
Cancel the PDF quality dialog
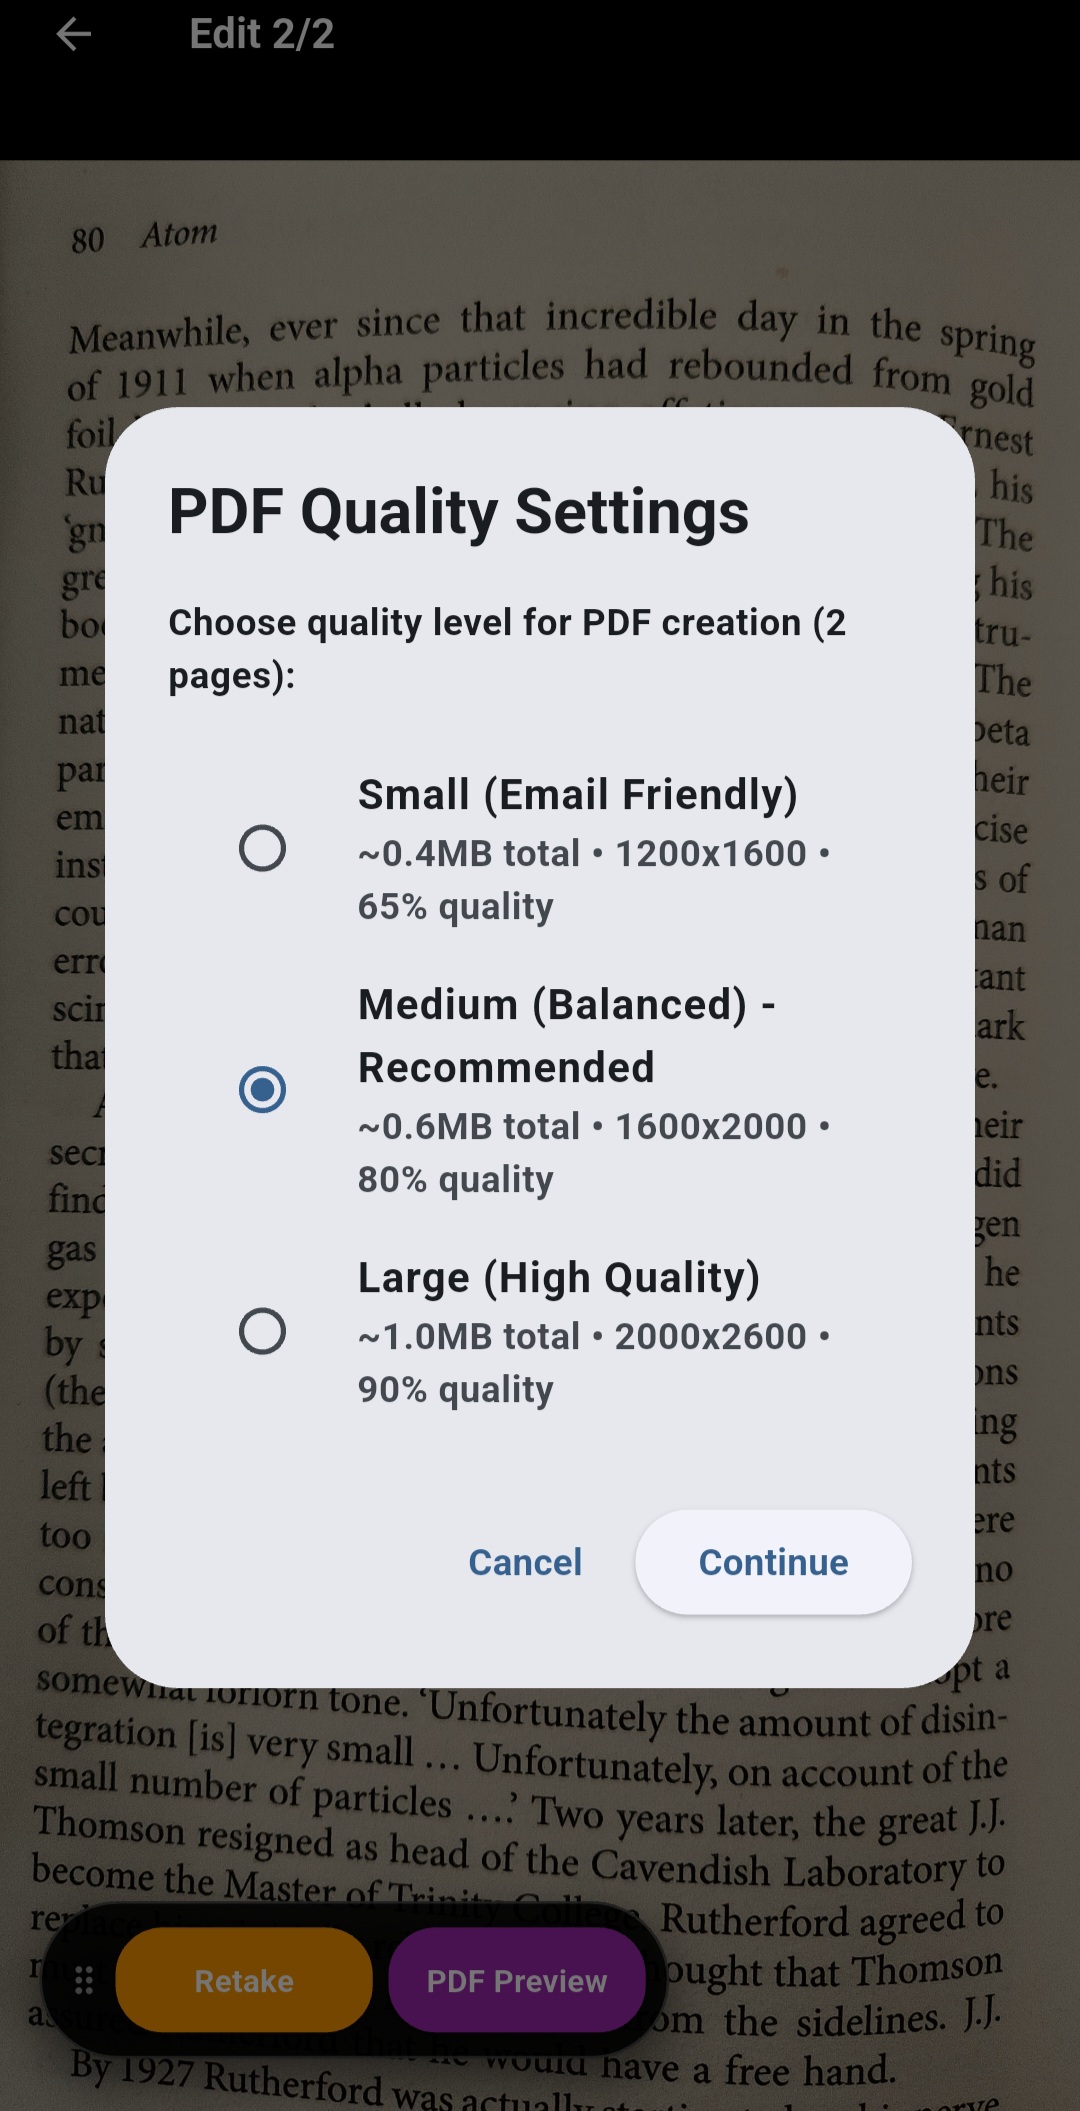[x=525, y=1562]
